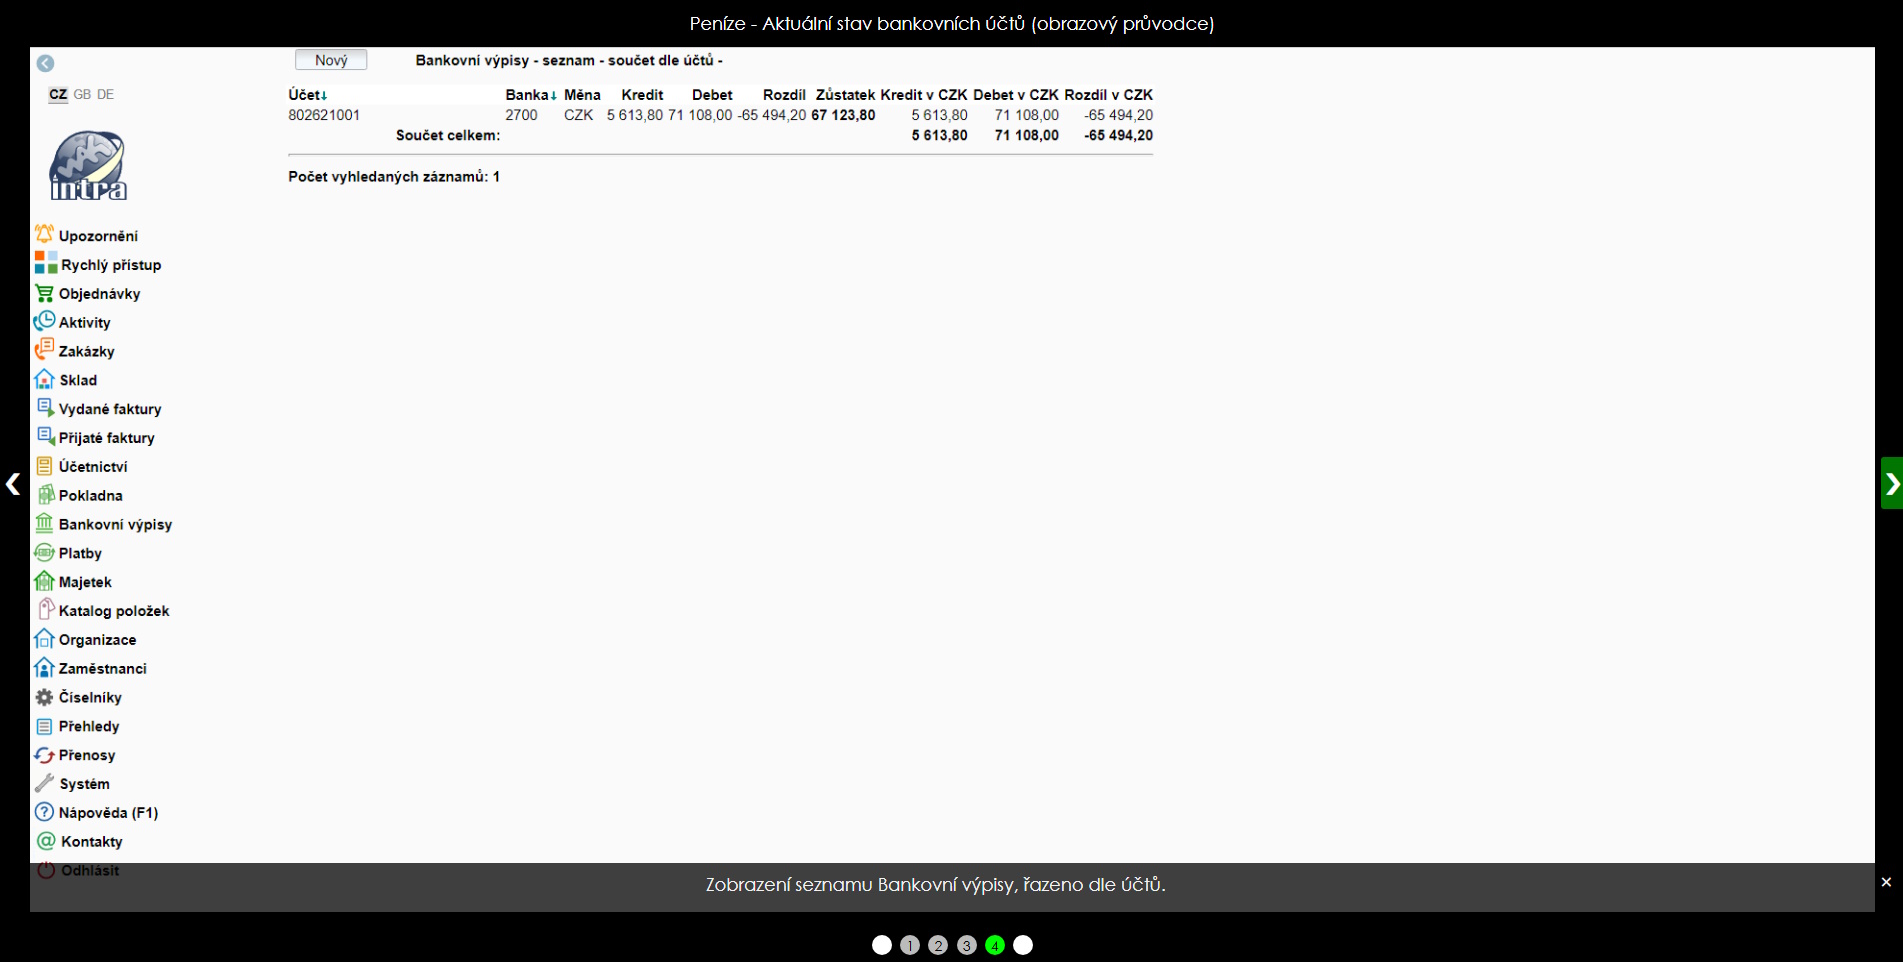The image size is (1903, 962).
Task: Click the Bankovní výpisy bank icon
Action: coord(44,524)
